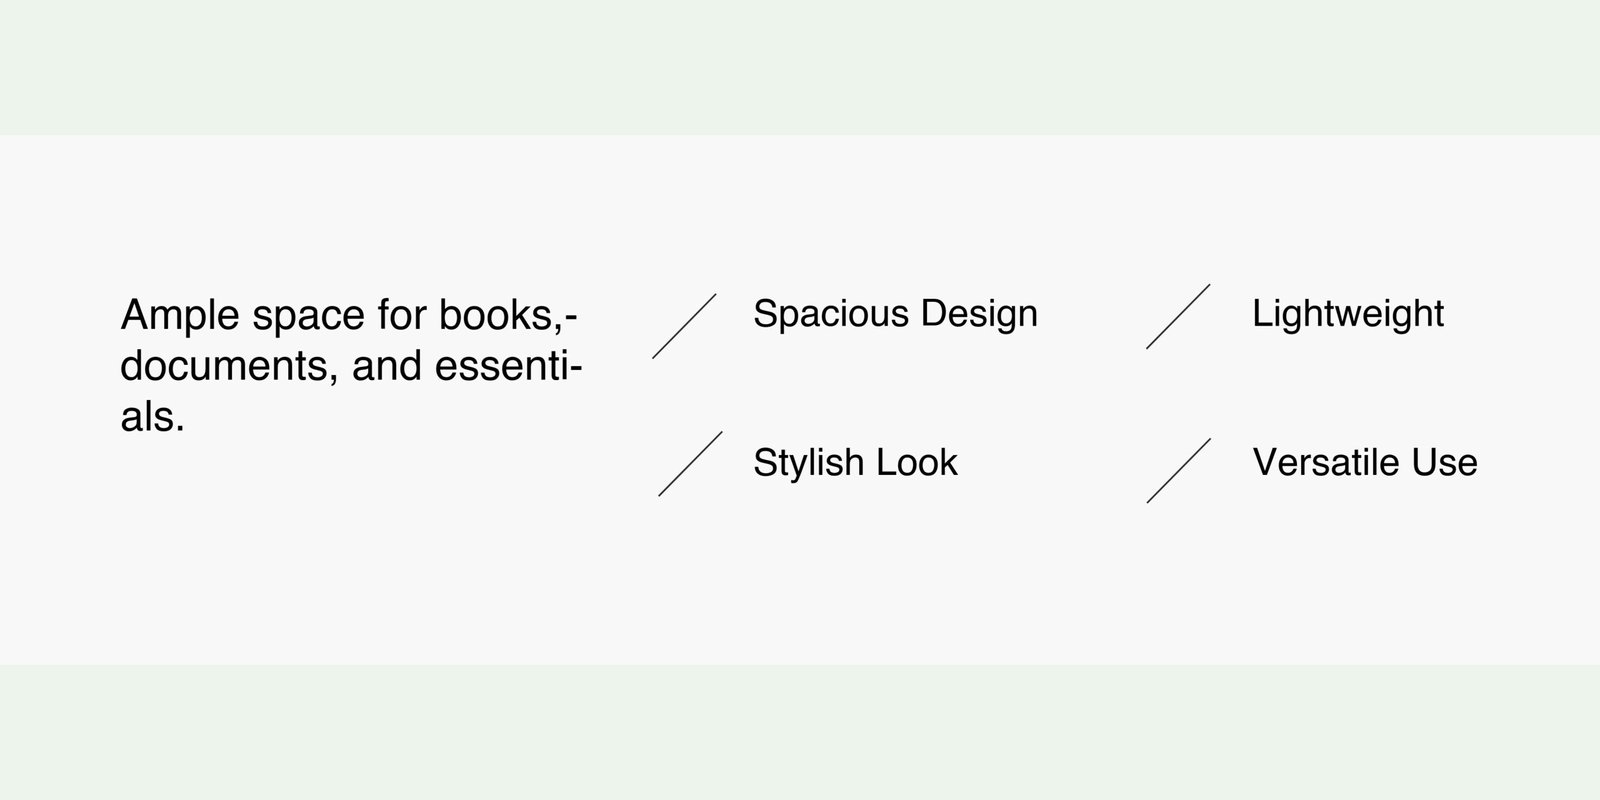Click the Stylish Look feature label
1600x800 pixels.
click(x=855, y=463)
